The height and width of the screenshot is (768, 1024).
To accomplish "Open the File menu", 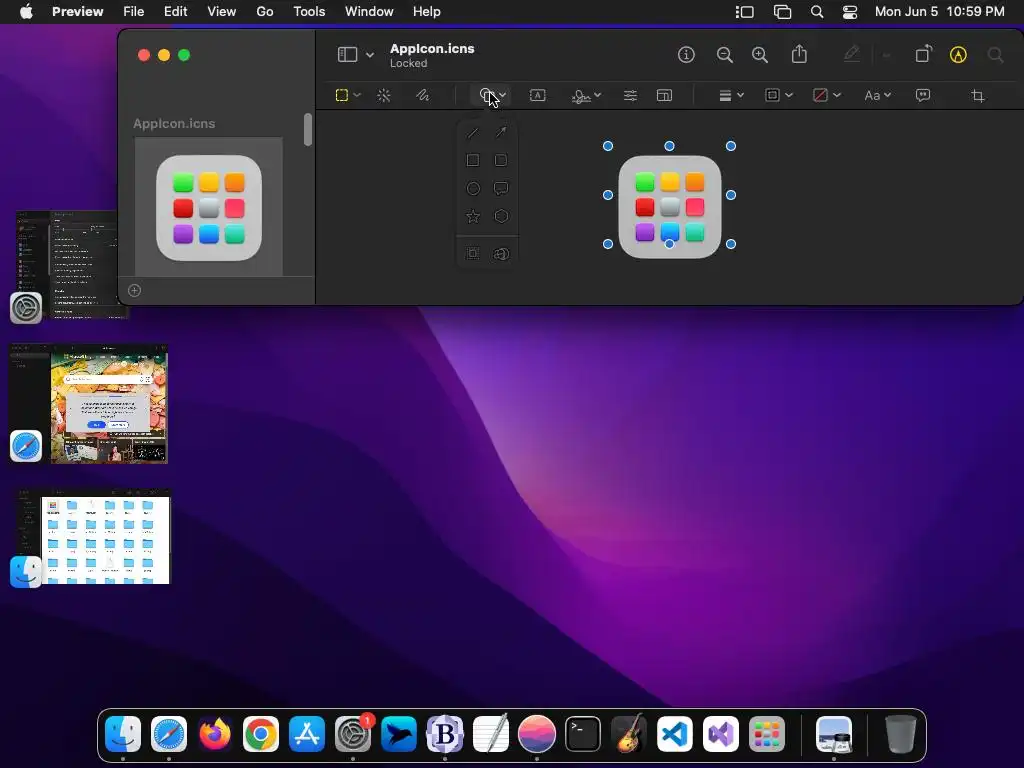I will point(133,12).
